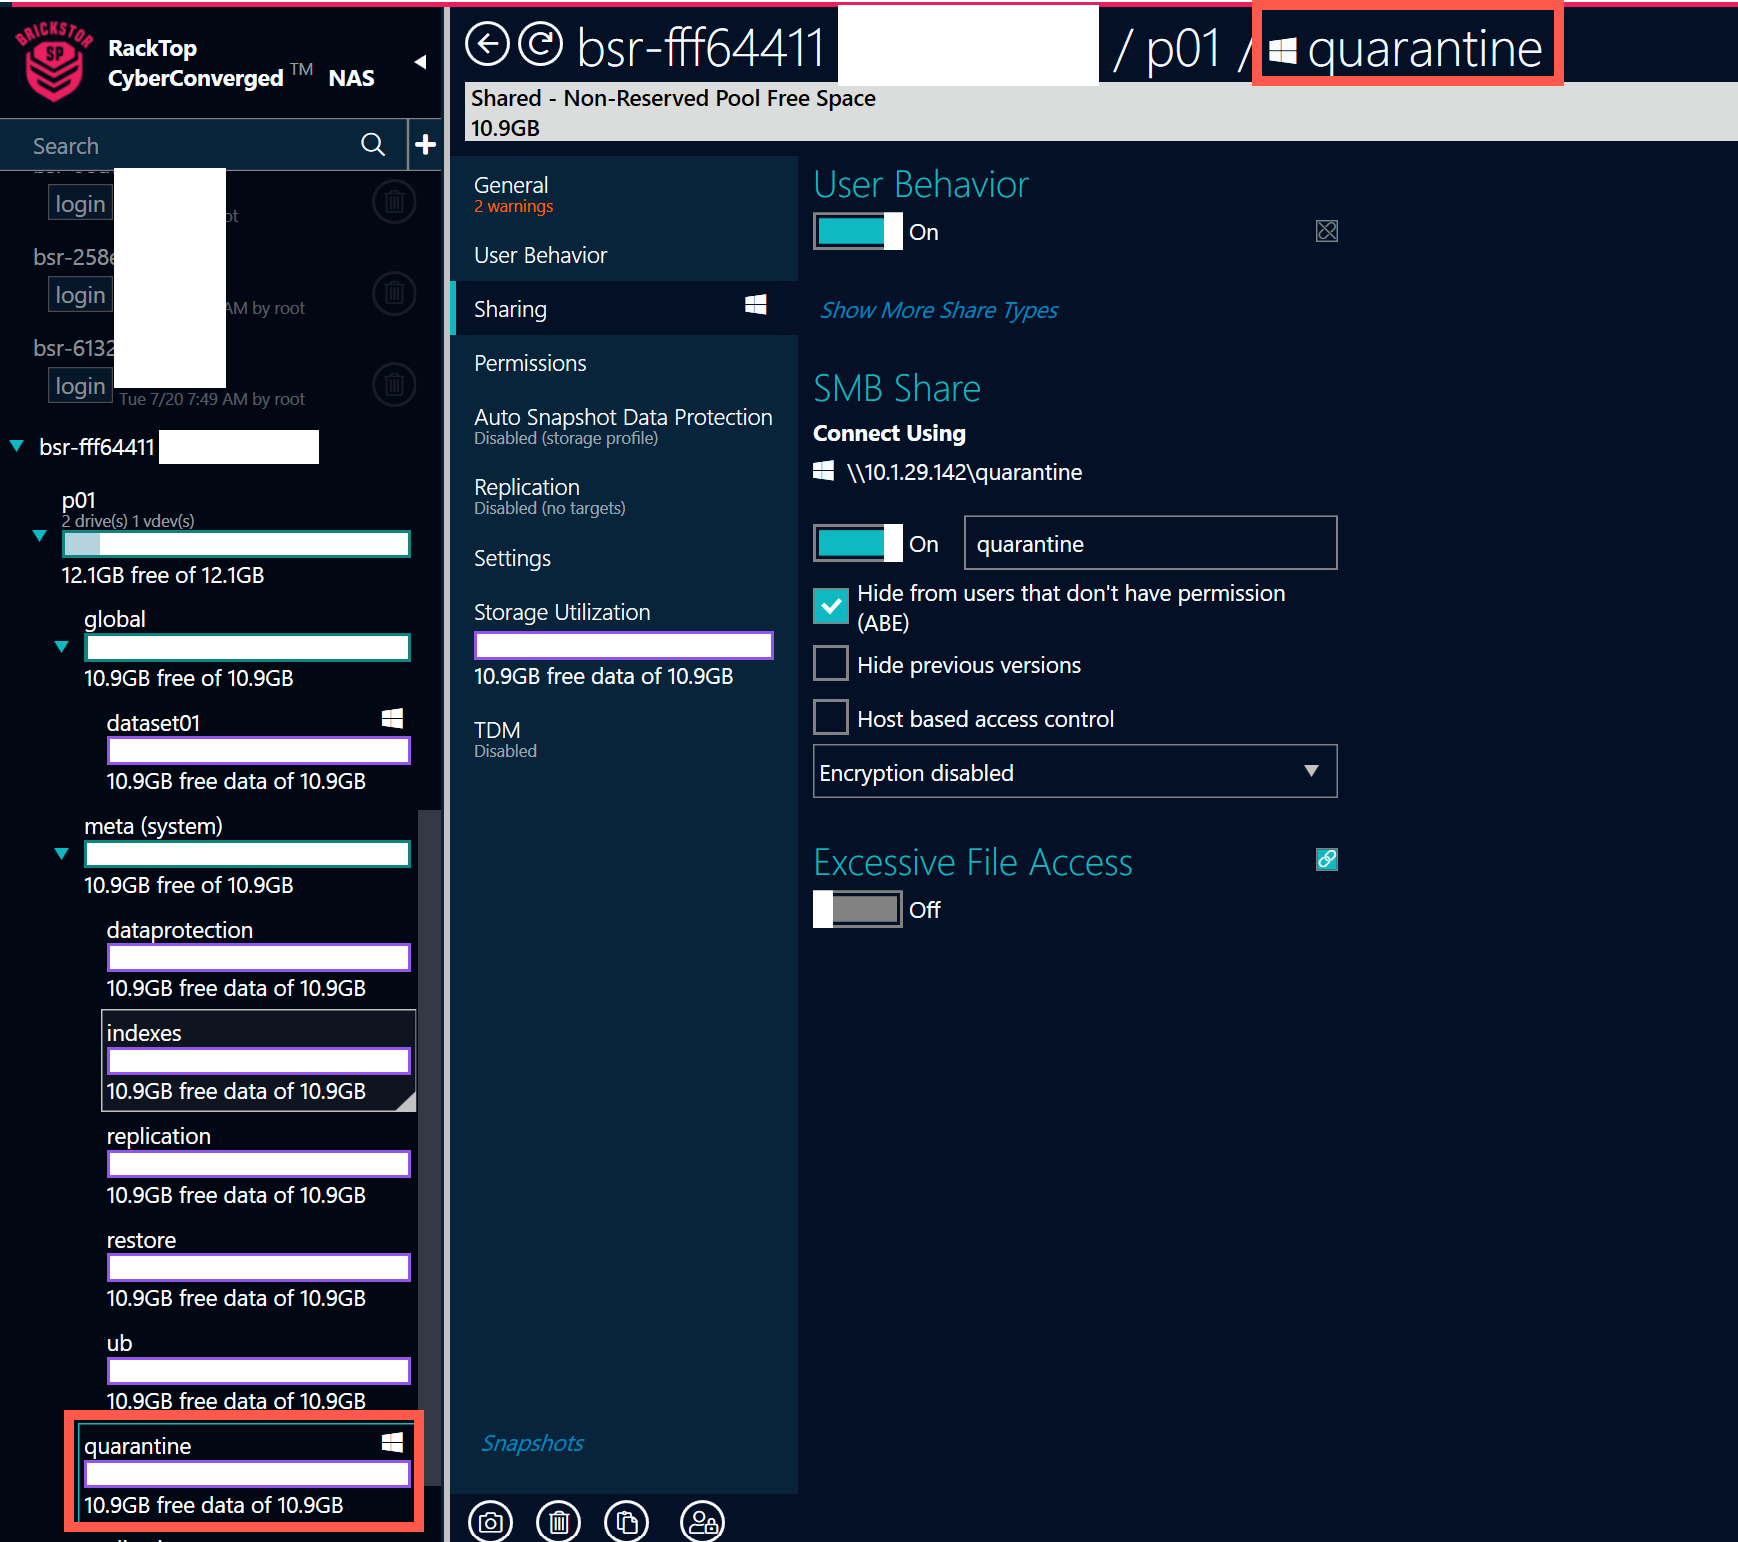Click the refresh icon in header
This screenshot has height=1542, width=1738.
(541, 45)
